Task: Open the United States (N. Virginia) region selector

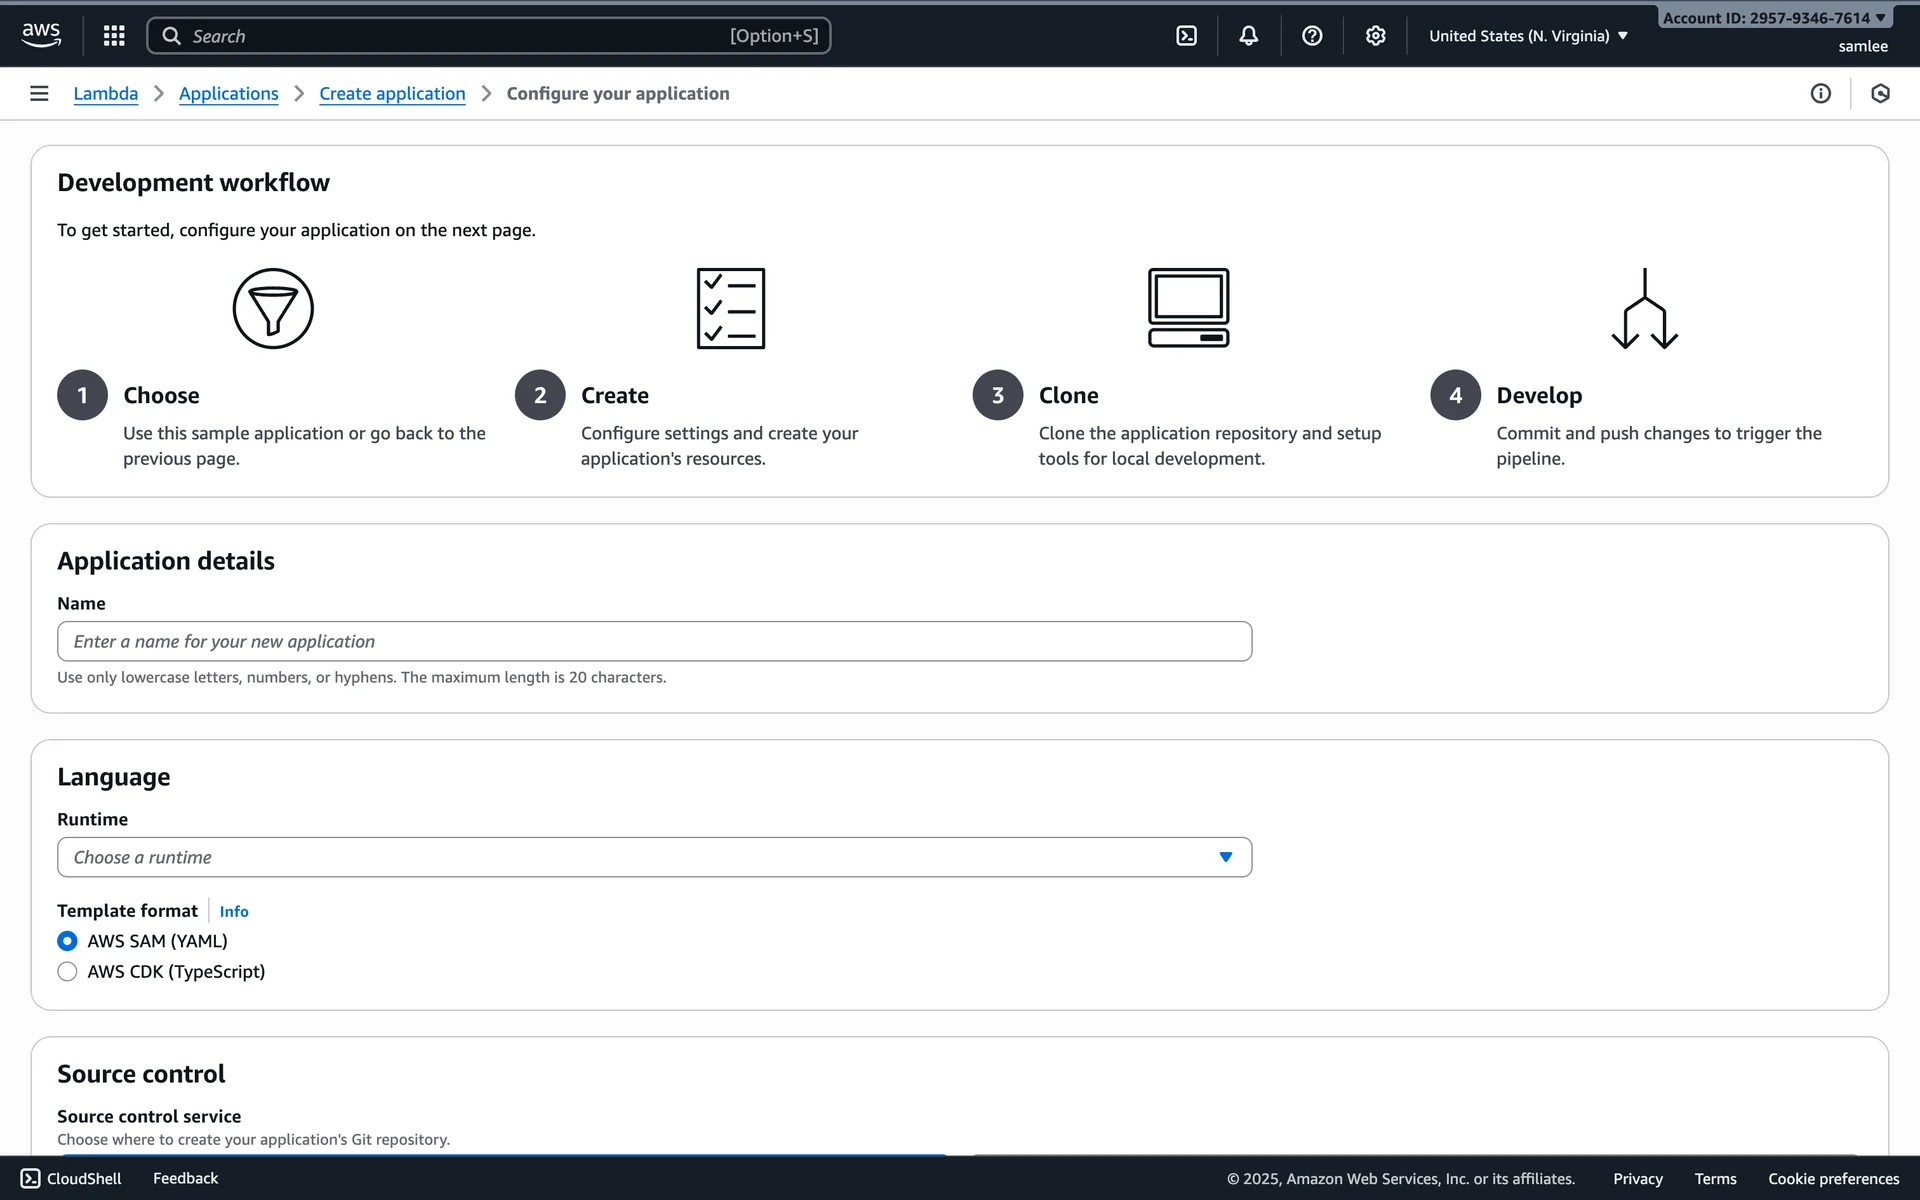Action: coord(1528,36)
